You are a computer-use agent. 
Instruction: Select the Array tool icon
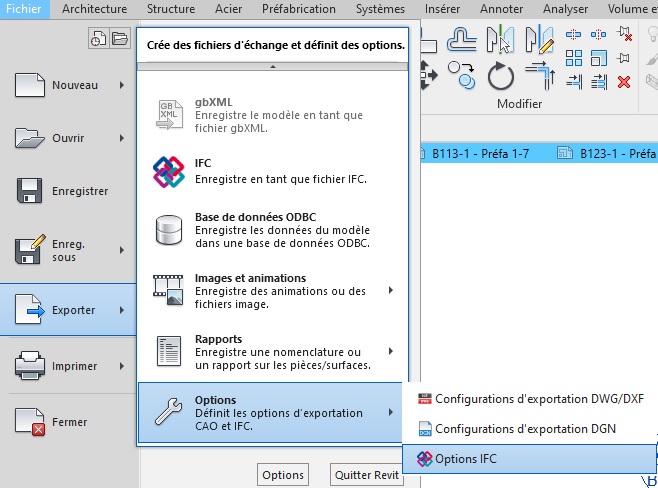click(x=574, y=58)
